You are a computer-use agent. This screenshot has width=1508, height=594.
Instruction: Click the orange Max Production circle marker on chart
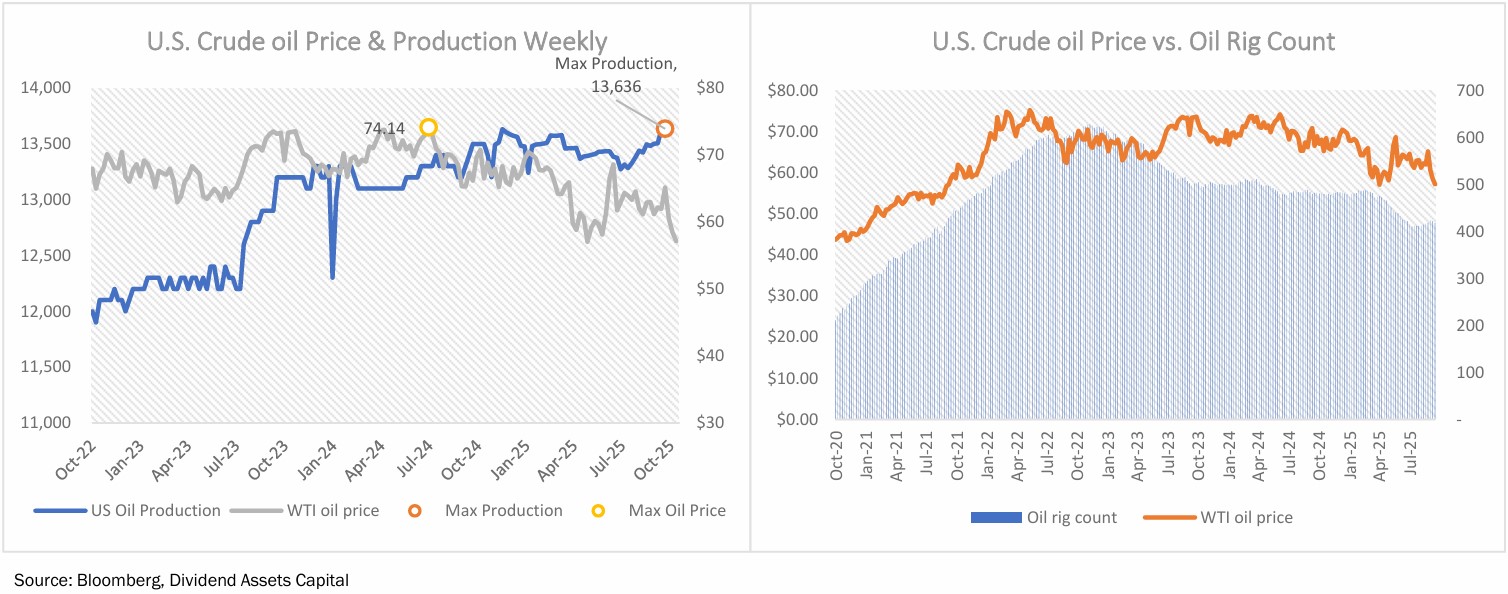(x=664, y=128)
